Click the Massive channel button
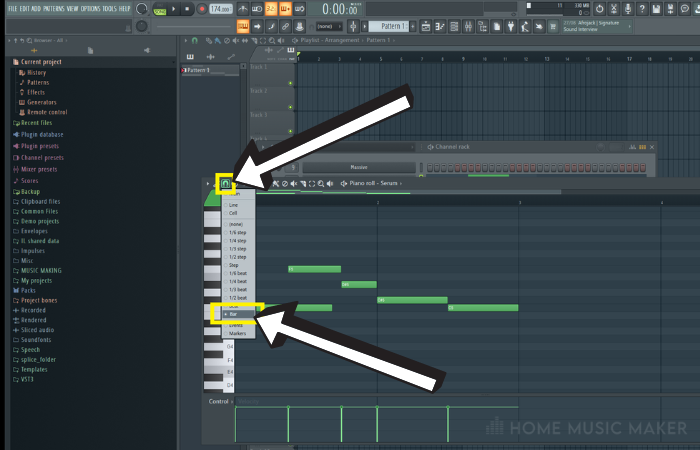The image size is (700, 450). pyautogui.click(x=359, y=167)
